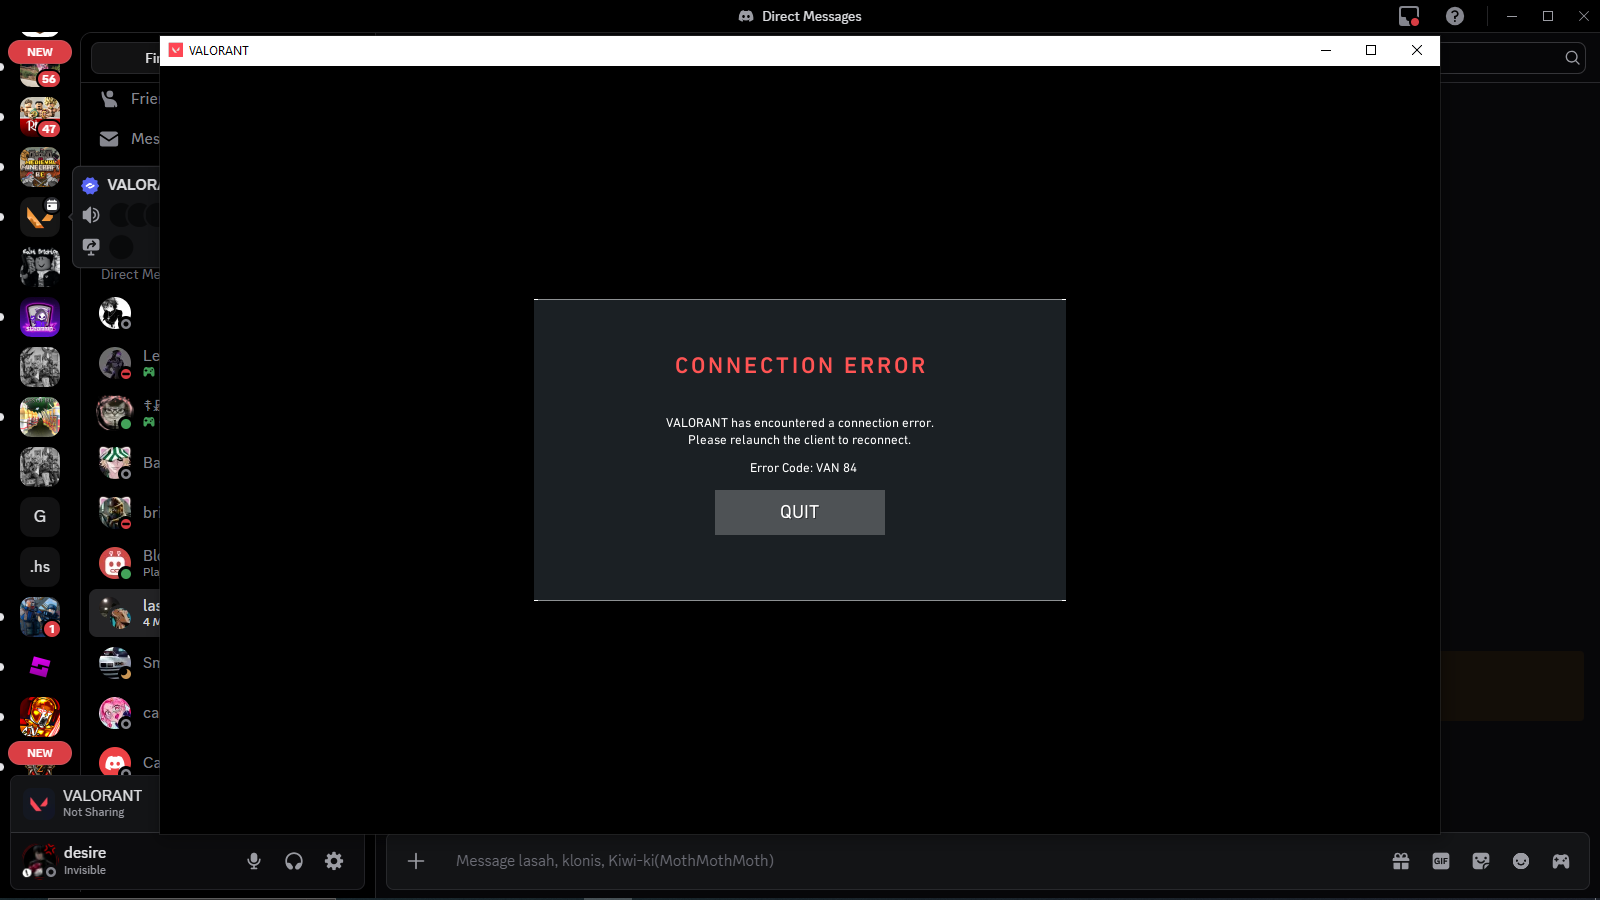Click the top NEW unread pill in the server list
This screenshot has width=1600, height=900.
pos(40,52)
